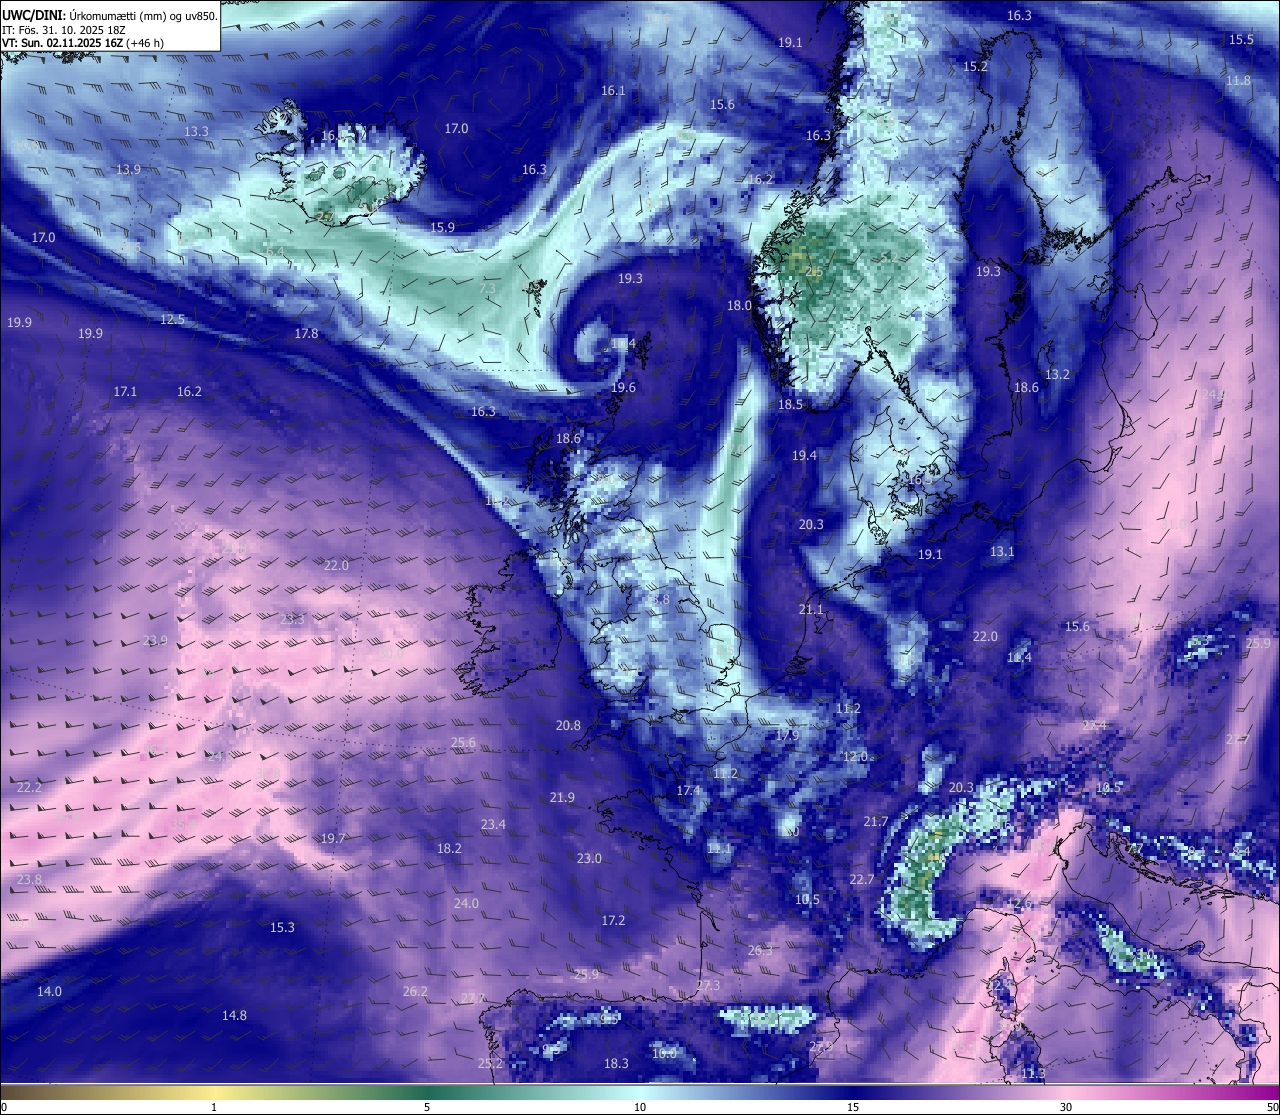
Task: Select the 19.6 value near Shetland
Action: tap(623, 387)
